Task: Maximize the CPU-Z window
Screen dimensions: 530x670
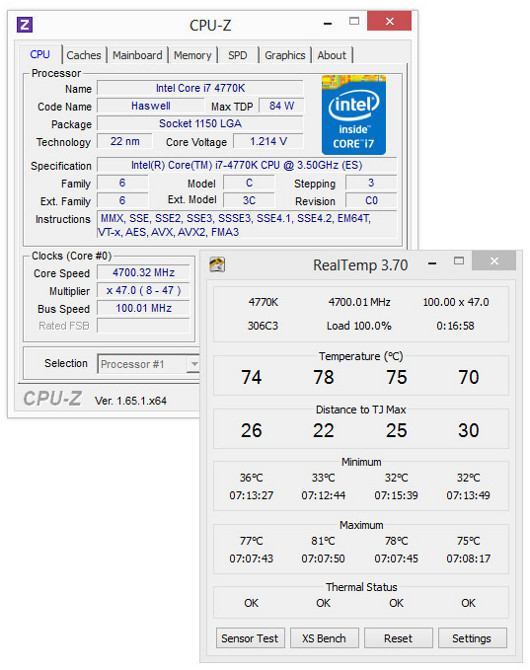Action: [x=354, y=21]
